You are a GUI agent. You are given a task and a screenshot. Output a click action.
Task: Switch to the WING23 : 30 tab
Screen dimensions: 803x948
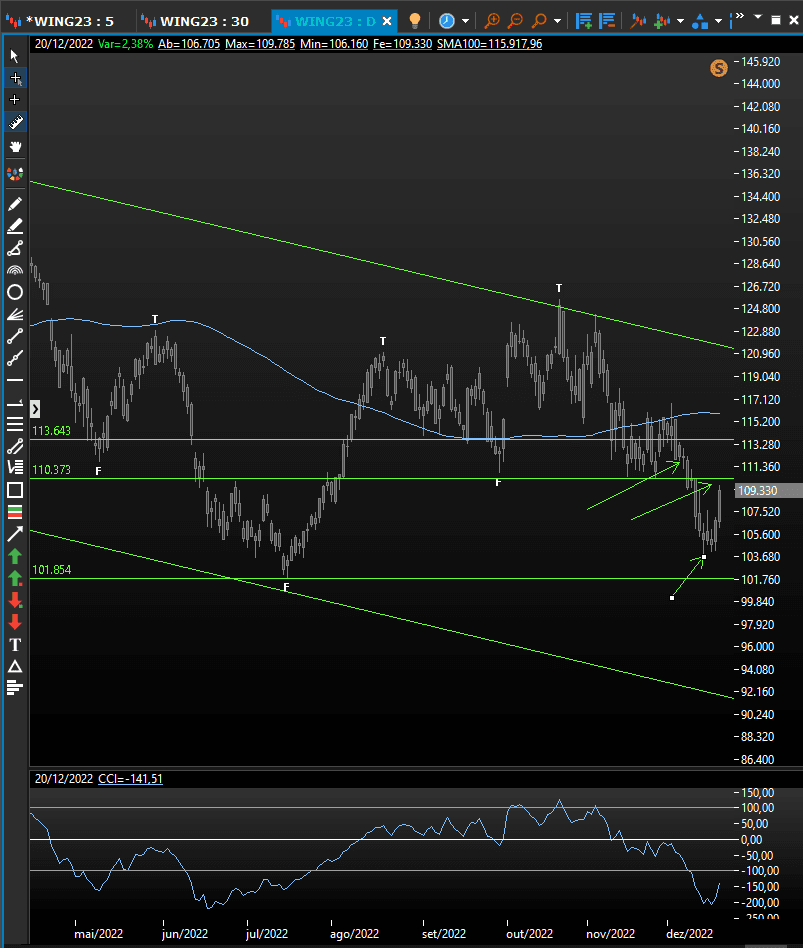(195, 22)
